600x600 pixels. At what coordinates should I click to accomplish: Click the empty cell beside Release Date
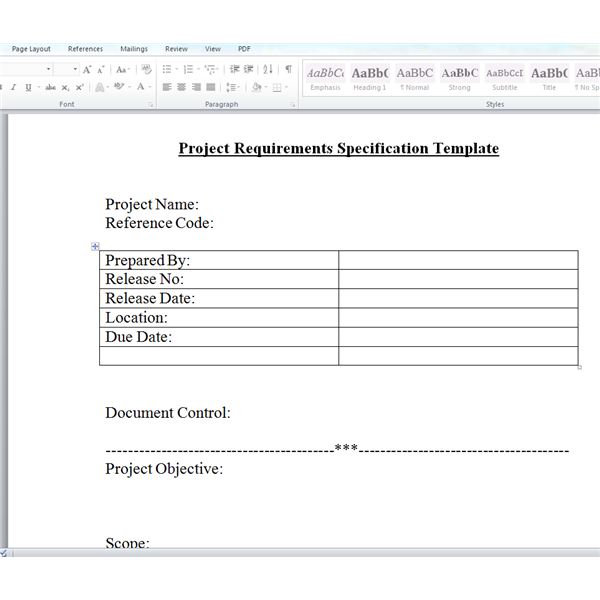tap(458, 298)
